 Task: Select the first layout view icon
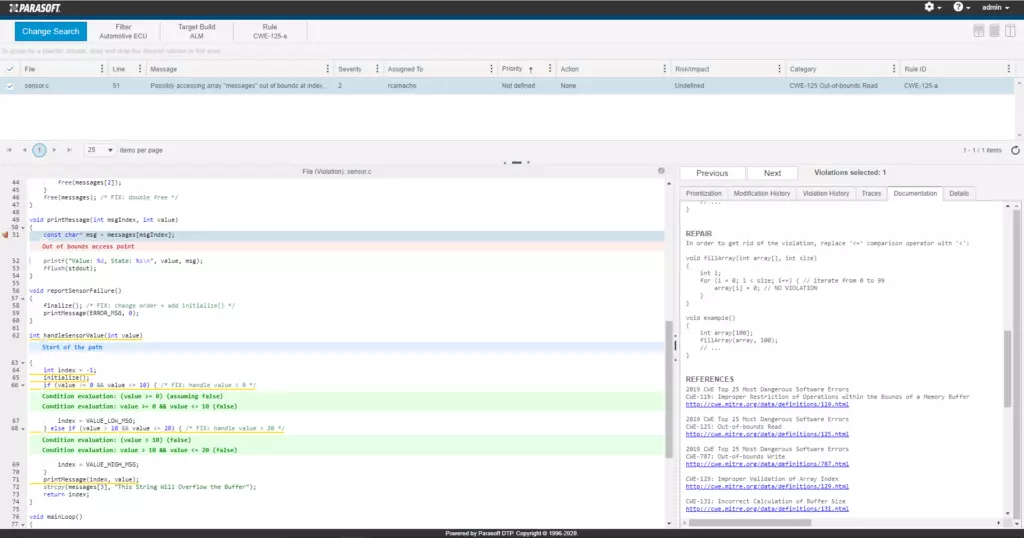pyautogui.click(x=978, y=31)
